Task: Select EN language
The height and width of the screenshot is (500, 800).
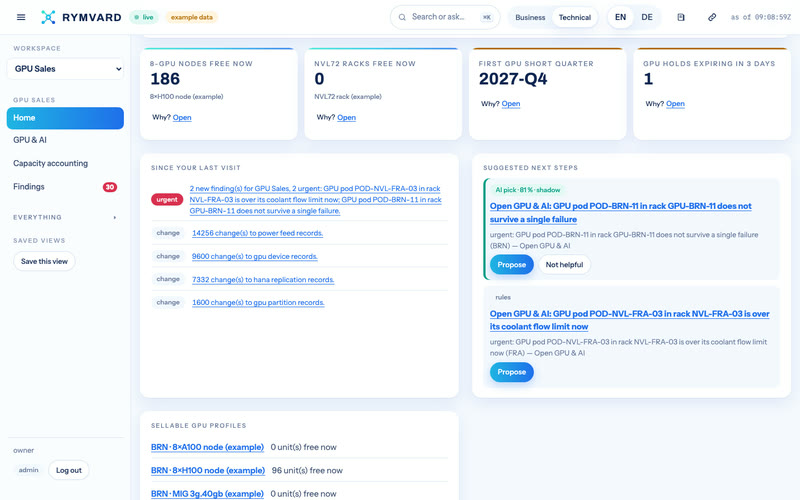Action: [620, 17]
